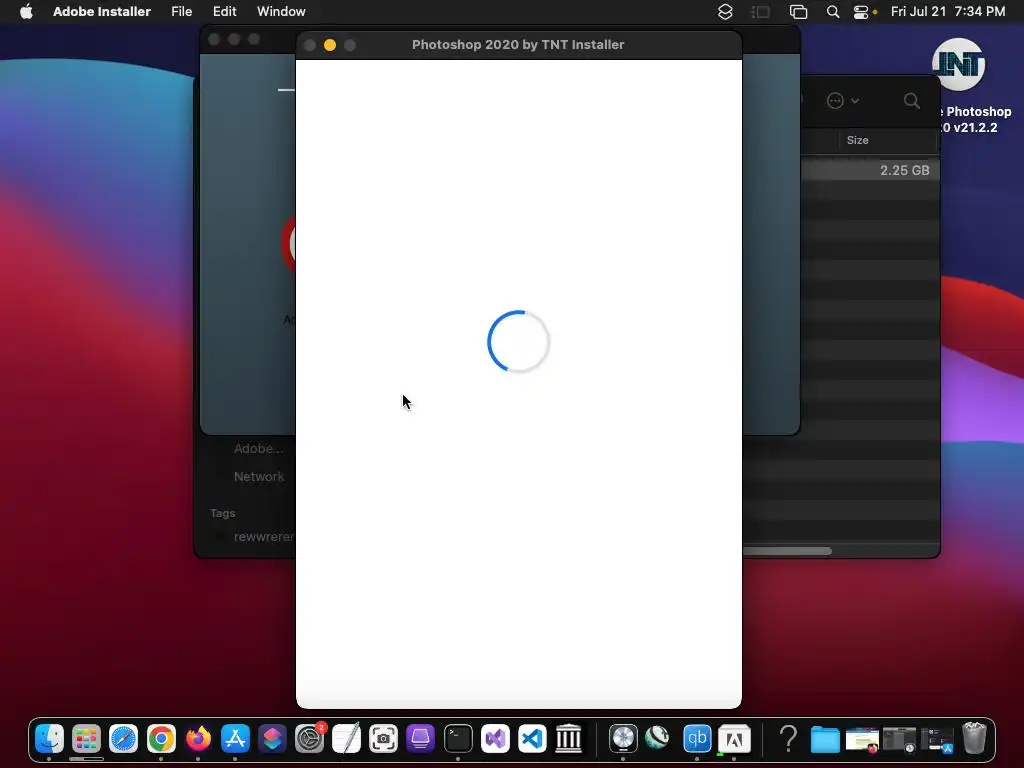Open the ellipsis action menu in Finder toolbar
1024x768 pixels.
(x=842, y=101)
